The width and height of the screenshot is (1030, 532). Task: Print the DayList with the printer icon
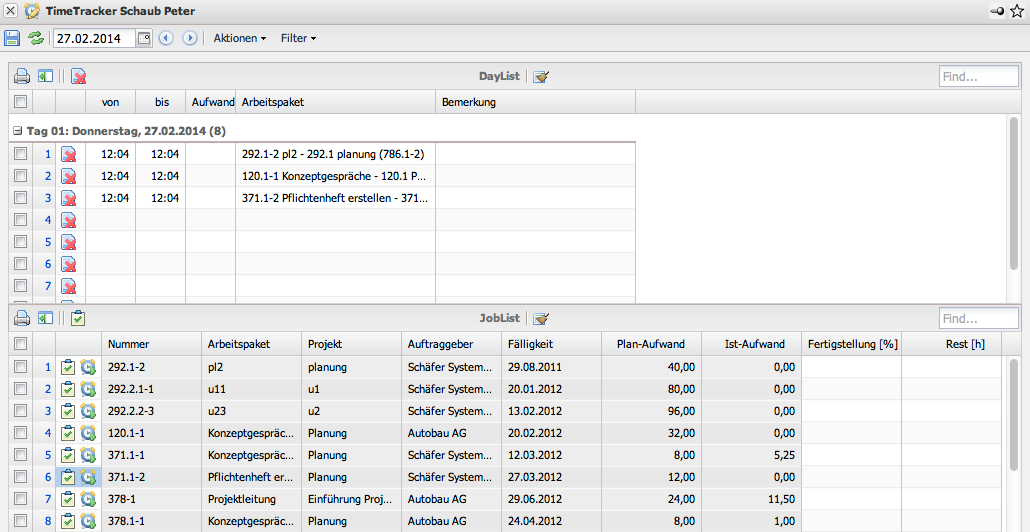click(x=20, y=76)
